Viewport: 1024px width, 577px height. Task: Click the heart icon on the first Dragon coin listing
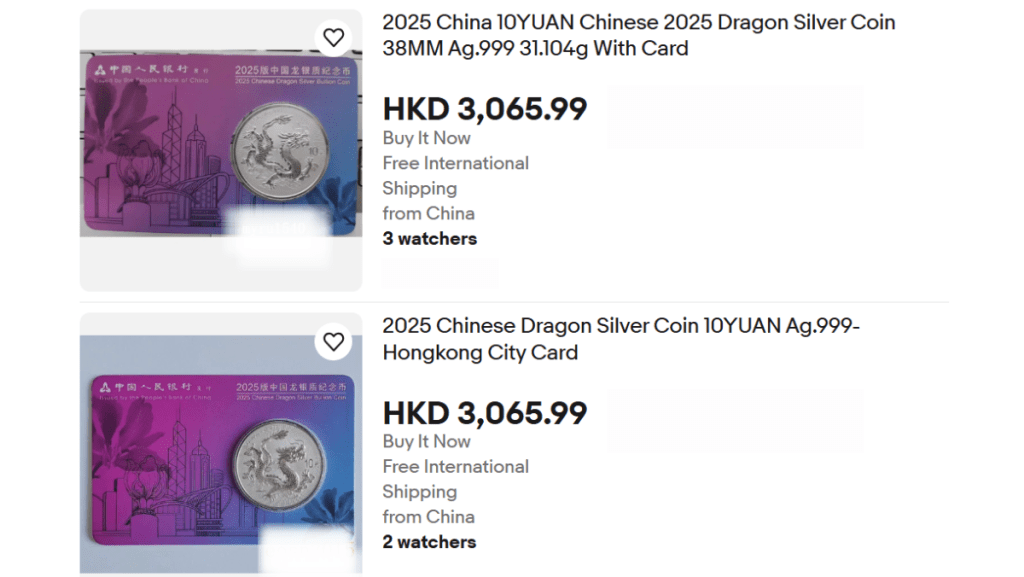(x=334, y=37)
